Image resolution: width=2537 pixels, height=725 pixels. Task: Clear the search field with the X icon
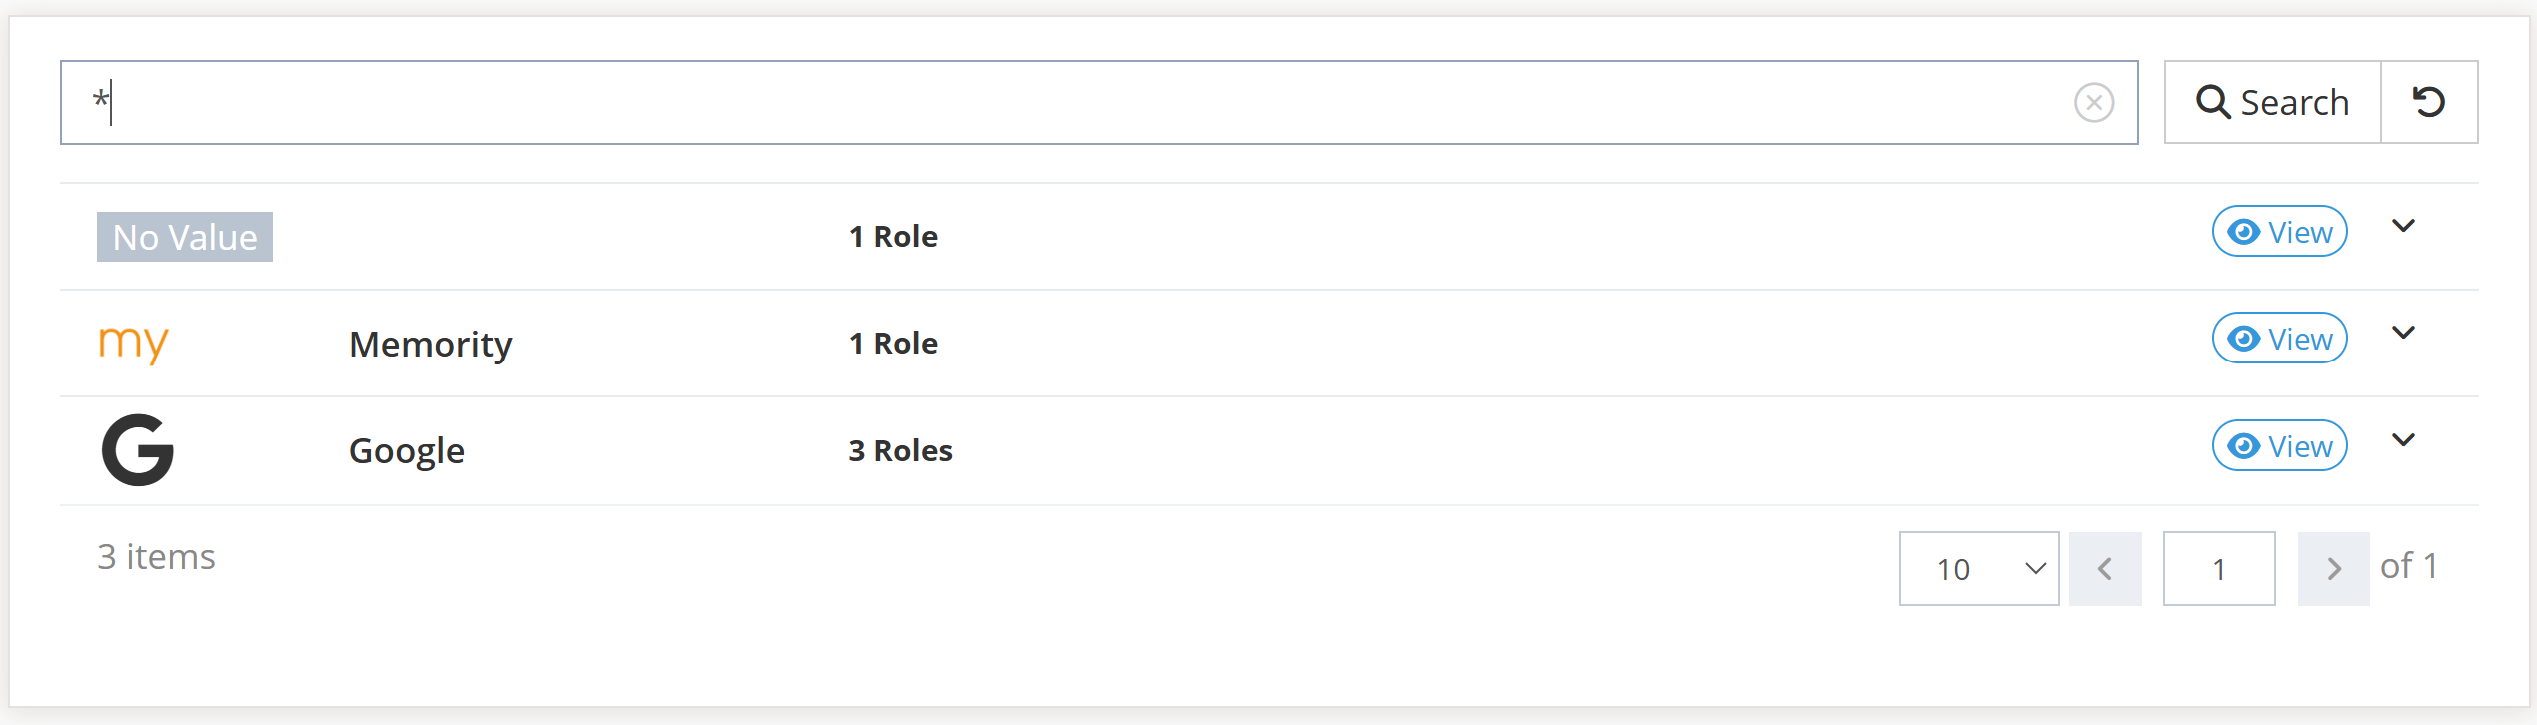(x=2093, y=103)
